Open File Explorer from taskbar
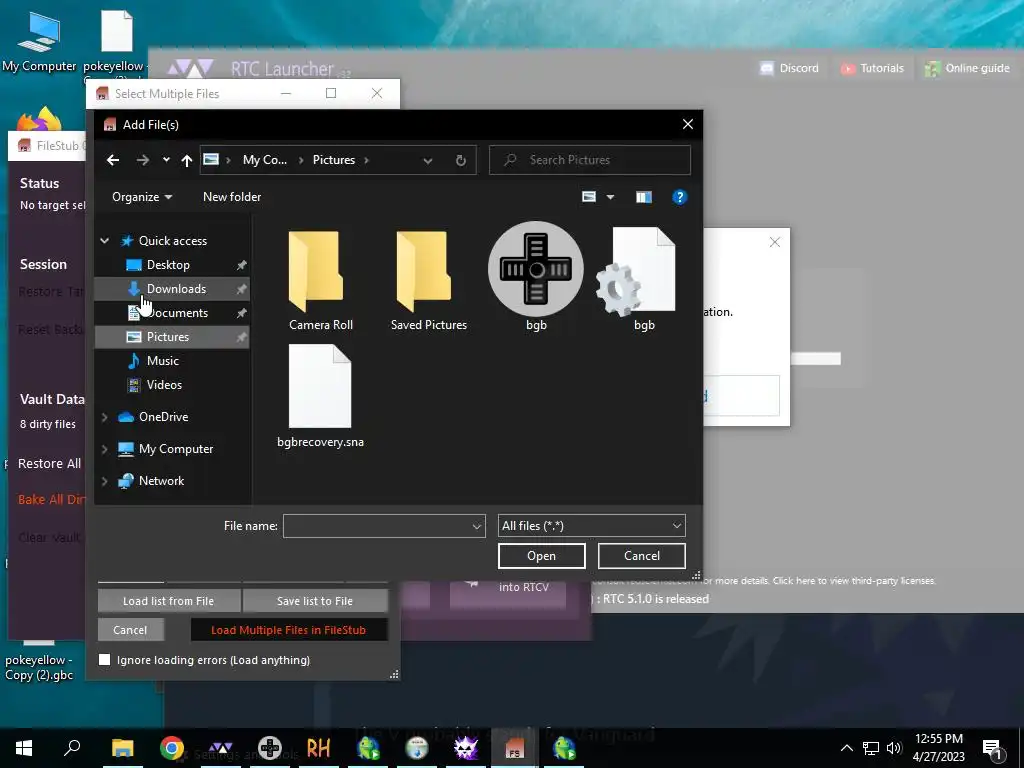Image resolution: width=1024 pixels, height=768 pixels. click(122, 748)
